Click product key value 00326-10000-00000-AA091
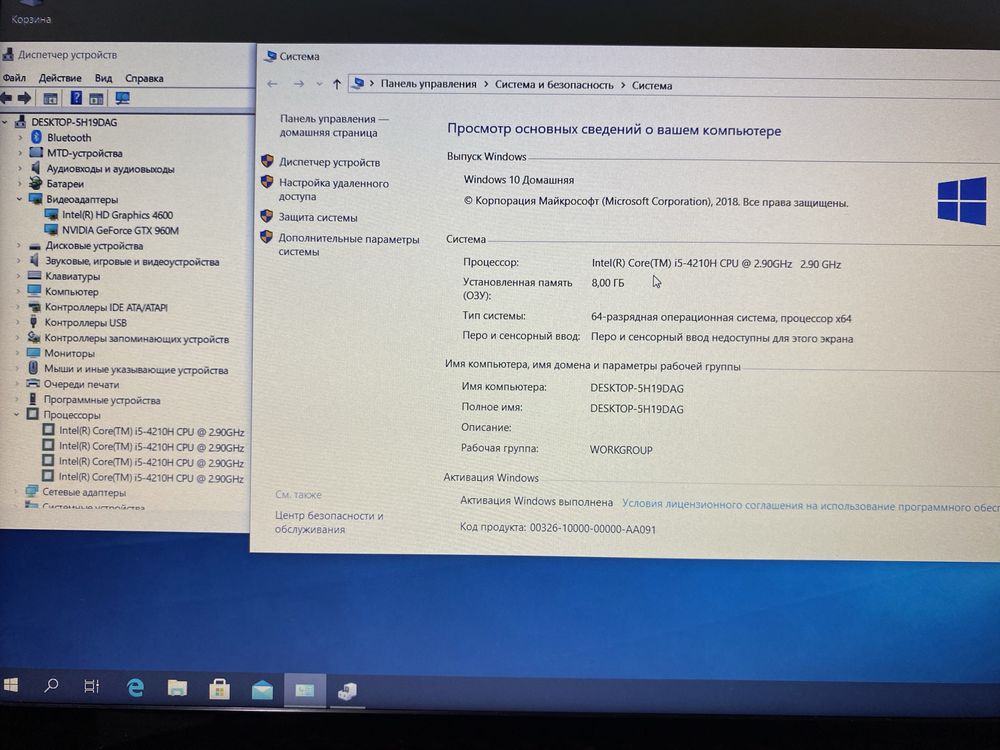The height and width of the screenshot is (750, 1000). (592, 529)
